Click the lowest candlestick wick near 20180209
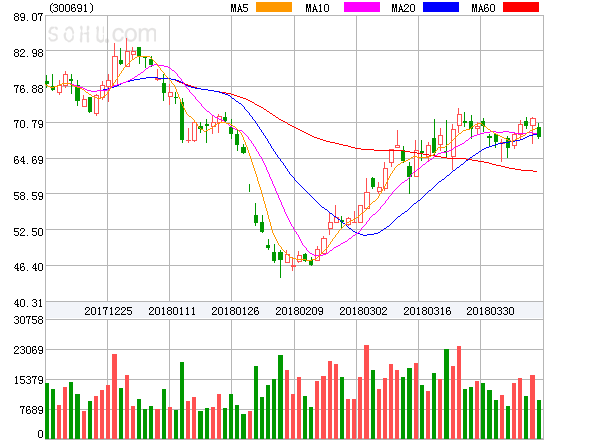 280,269
